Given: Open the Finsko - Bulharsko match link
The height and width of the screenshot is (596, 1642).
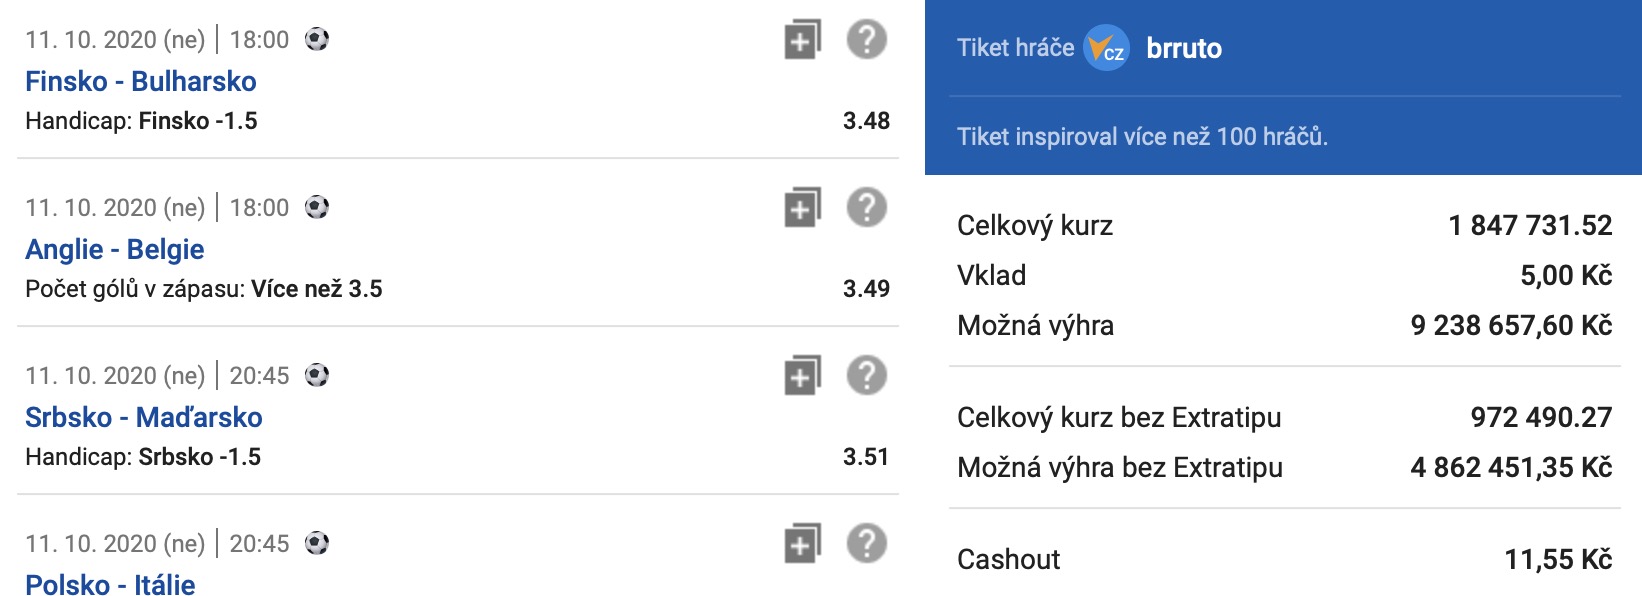Looking at the screenshot, I should tap(140, 81).
